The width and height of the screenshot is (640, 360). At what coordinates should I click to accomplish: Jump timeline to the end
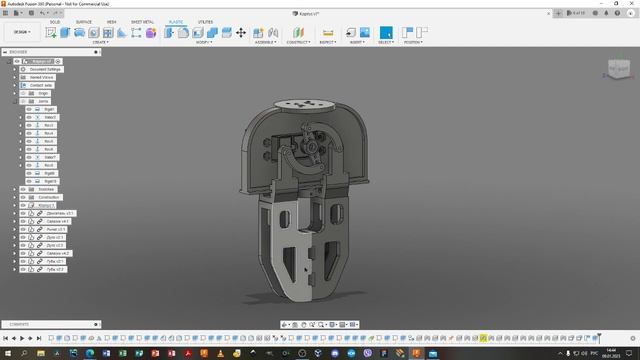pyautogui.click(x=39, y=338)
